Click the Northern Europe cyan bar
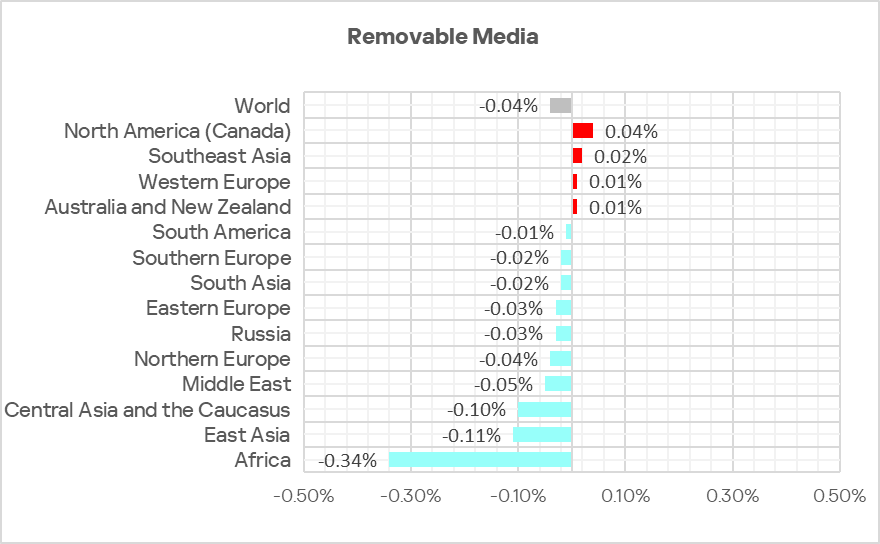Screen dimensions: 880x544 coord(560,359)
